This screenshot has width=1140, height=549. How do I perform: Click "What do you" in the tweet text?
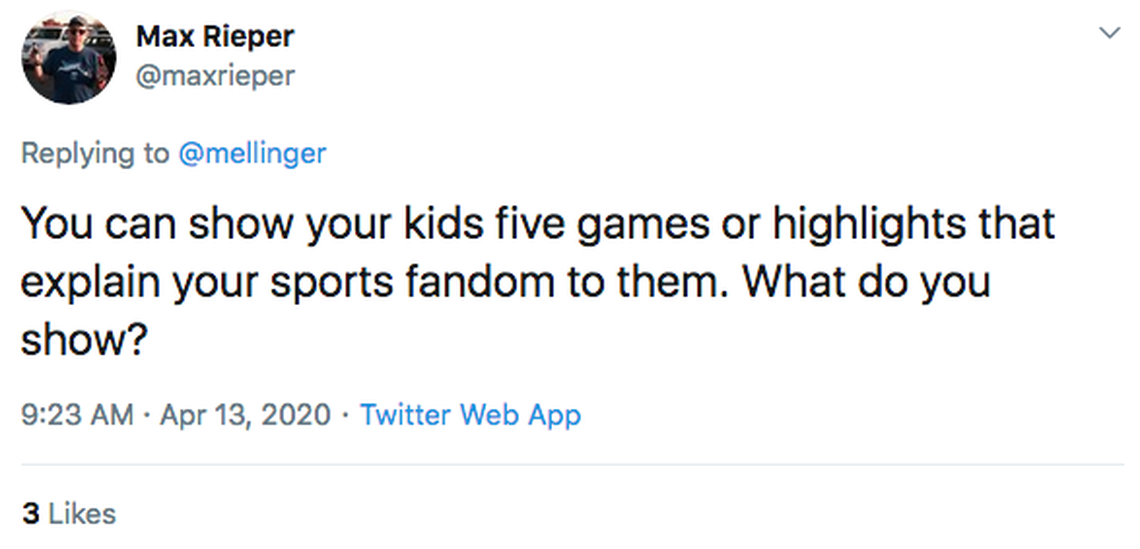pyautogui.click(x=866, y=282)
